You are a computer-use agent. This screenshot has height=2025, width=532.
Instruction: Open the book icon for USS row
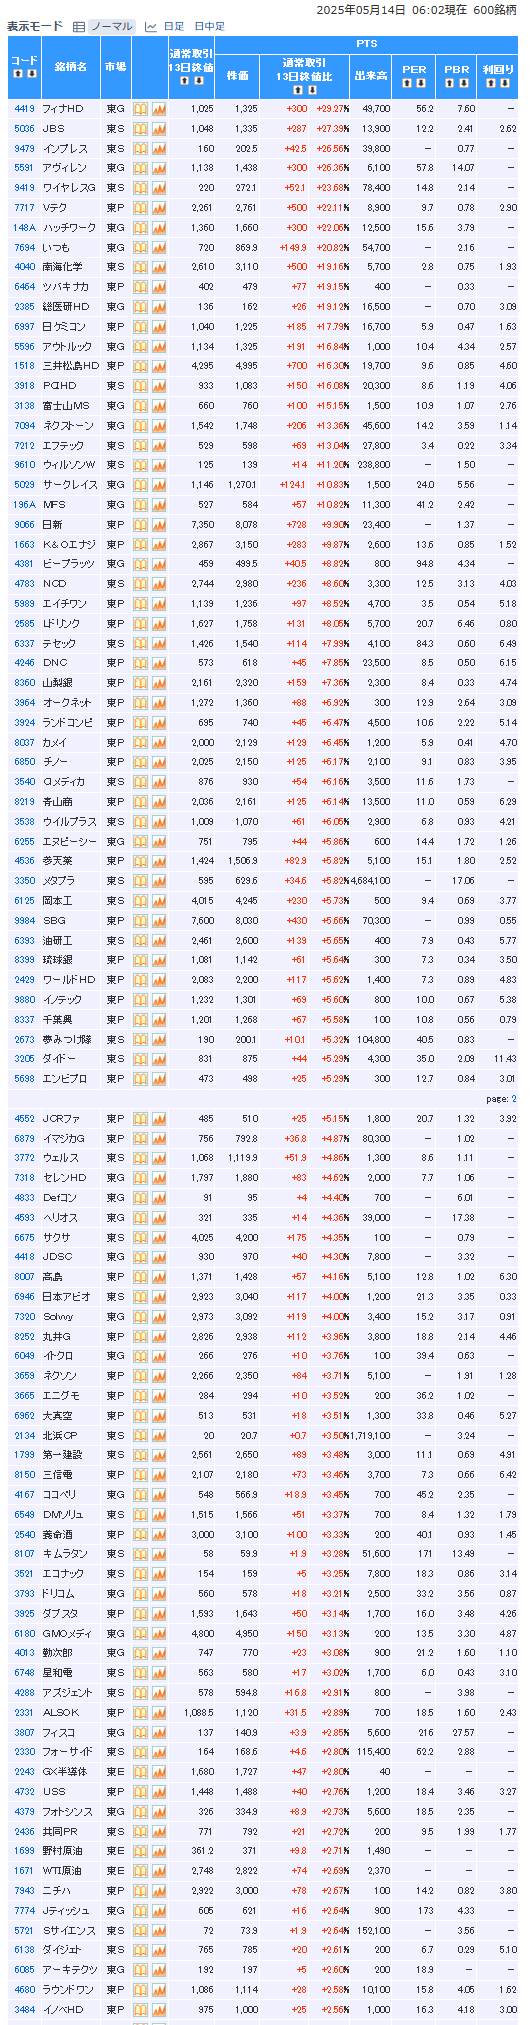coord(141,1791)
